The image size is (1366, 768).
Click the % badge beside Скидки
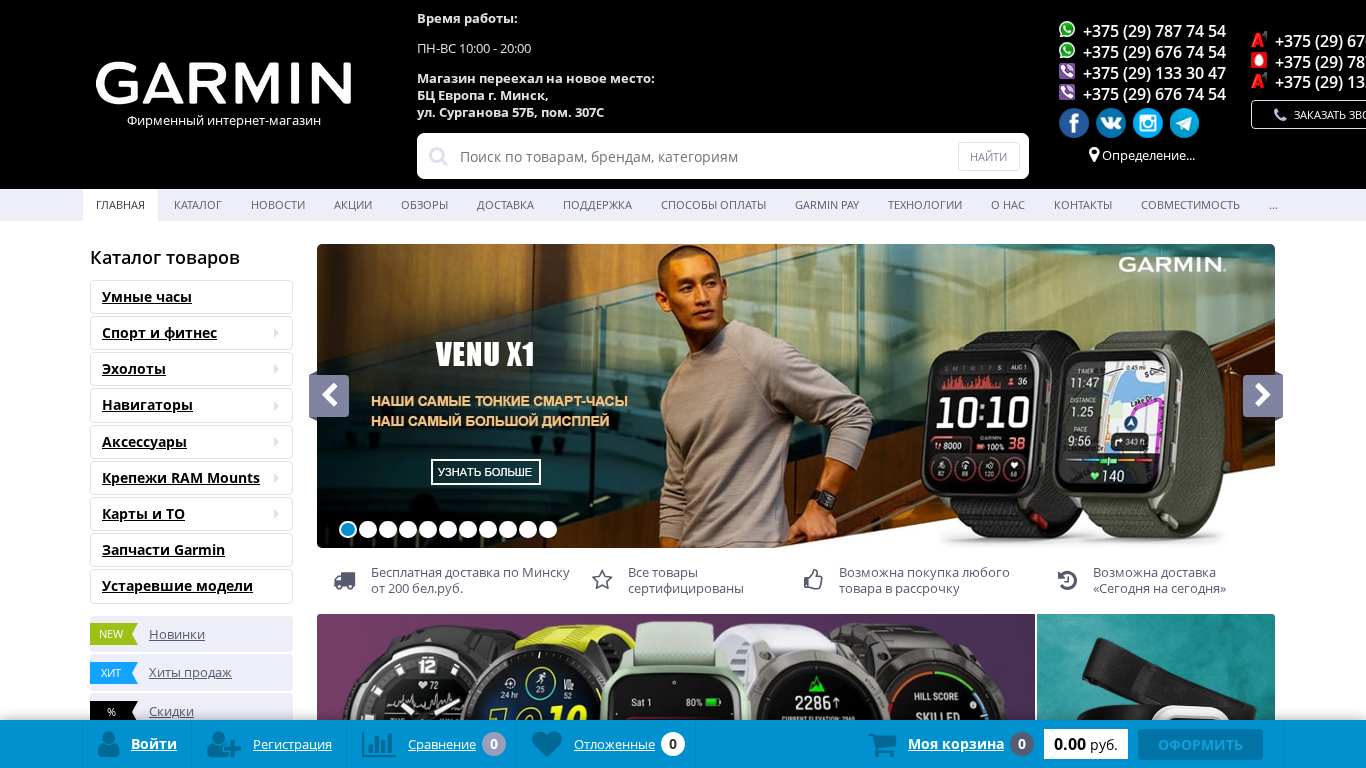pos(113,711)
